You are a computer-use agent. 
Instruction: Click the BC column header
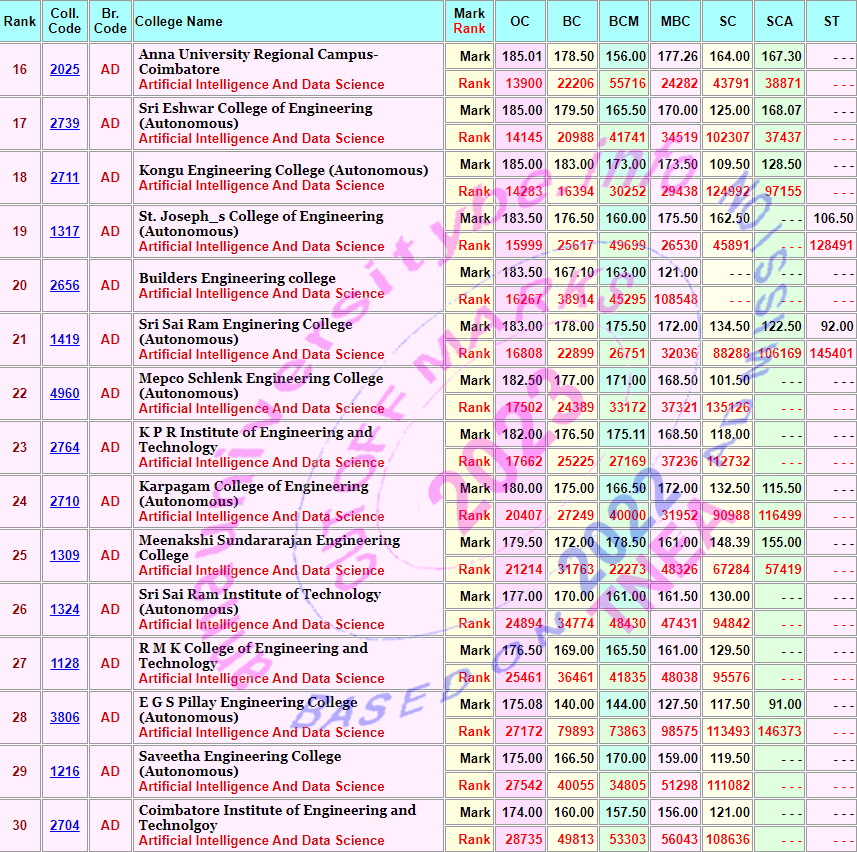(572, 21)
